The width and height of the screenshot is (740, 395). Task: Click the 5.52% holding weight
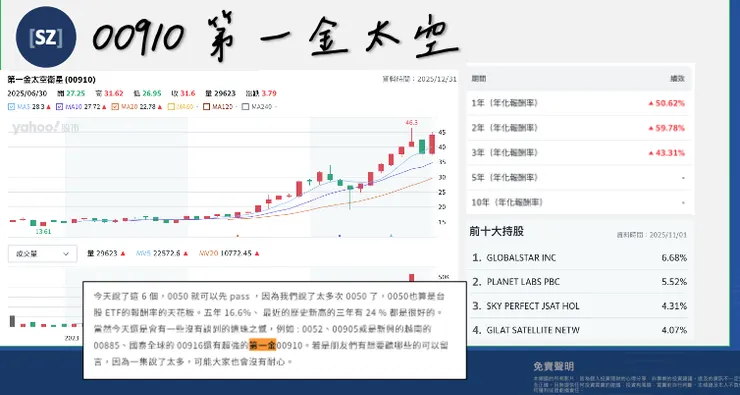(x=674, y=282)
